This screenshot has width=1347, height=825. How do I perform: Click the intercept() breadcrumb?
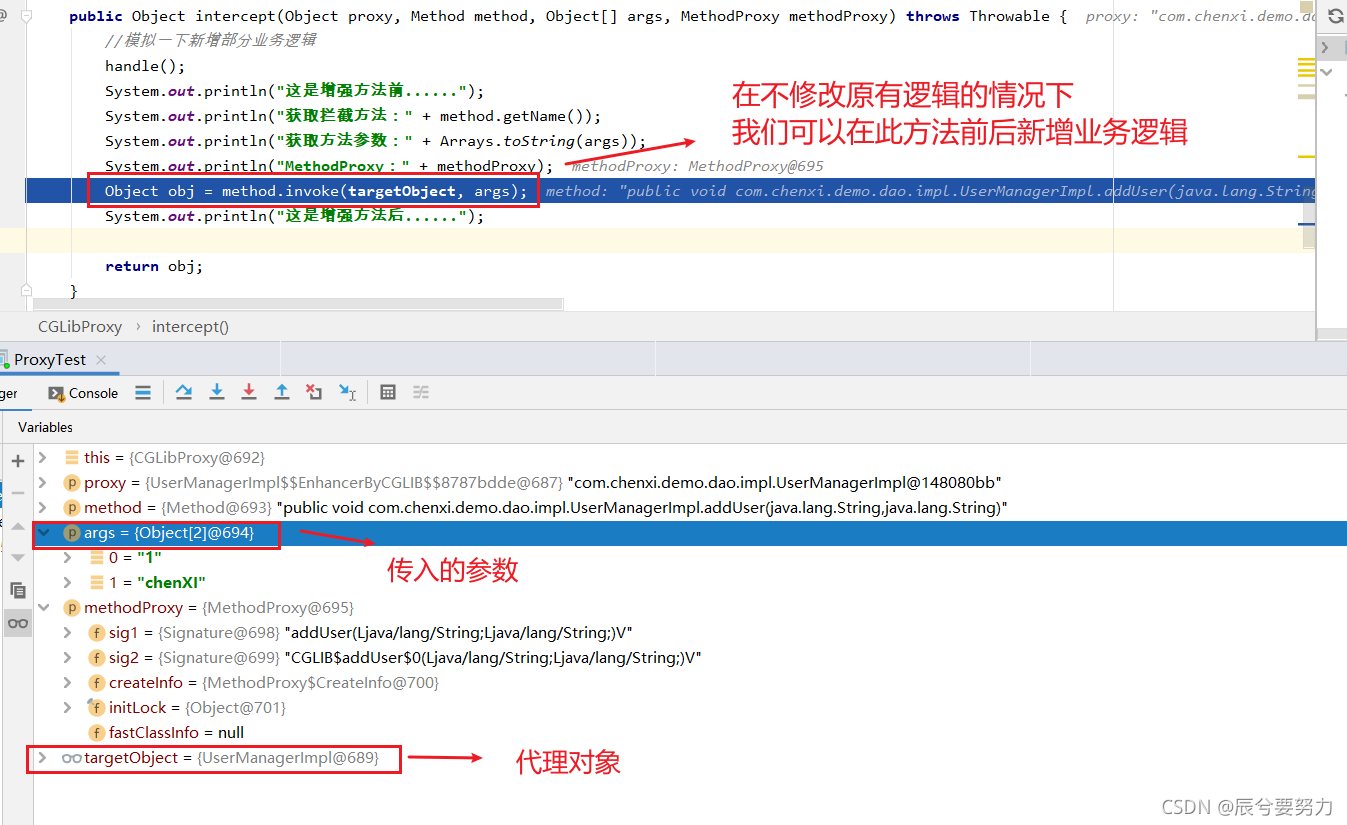click(190, 326)
